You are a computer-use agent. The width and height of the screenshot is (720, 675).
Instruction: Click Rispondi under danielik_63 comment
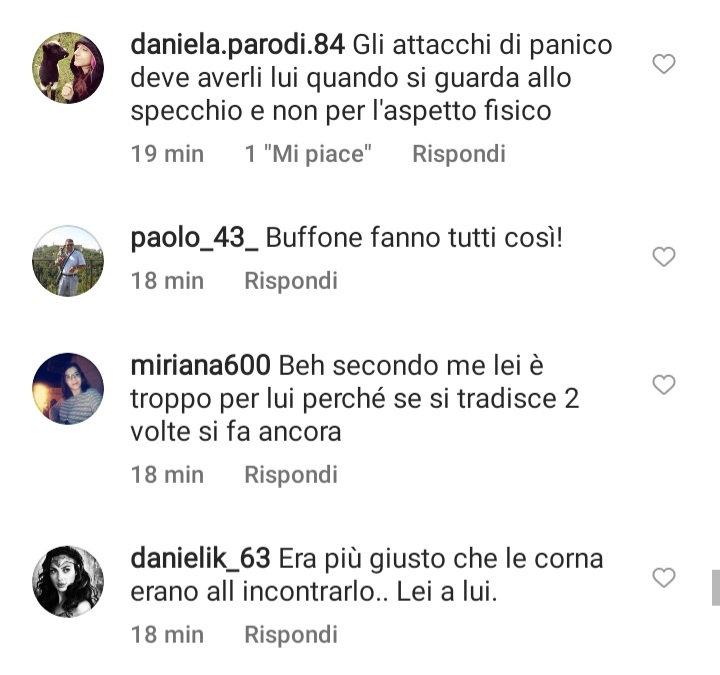tap(291, 635)
